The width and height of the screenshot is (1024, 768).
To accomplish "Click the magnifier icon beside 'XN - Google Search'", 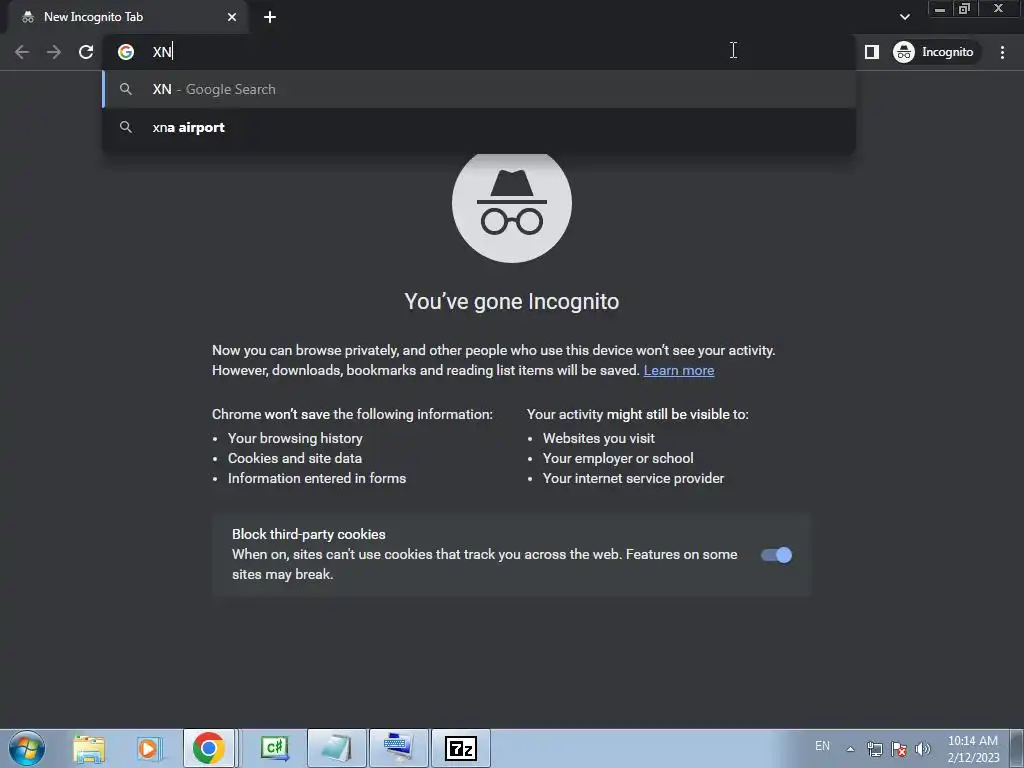I will [x=126, y=89].
